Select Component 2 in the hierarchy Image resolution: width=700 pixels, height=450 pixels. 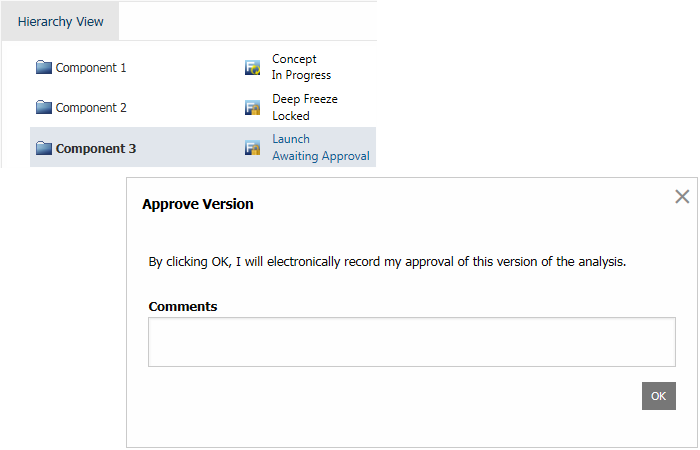tap(91, 108)
